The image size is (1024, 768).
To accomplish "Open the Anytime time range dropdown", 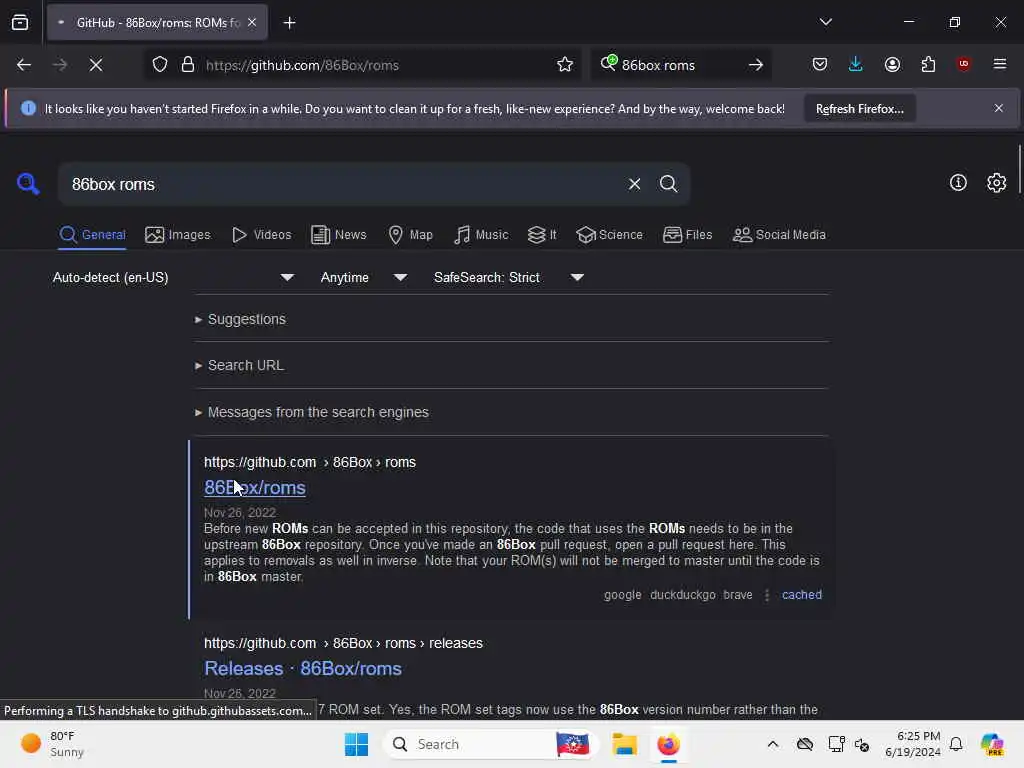I will point(364,278).
